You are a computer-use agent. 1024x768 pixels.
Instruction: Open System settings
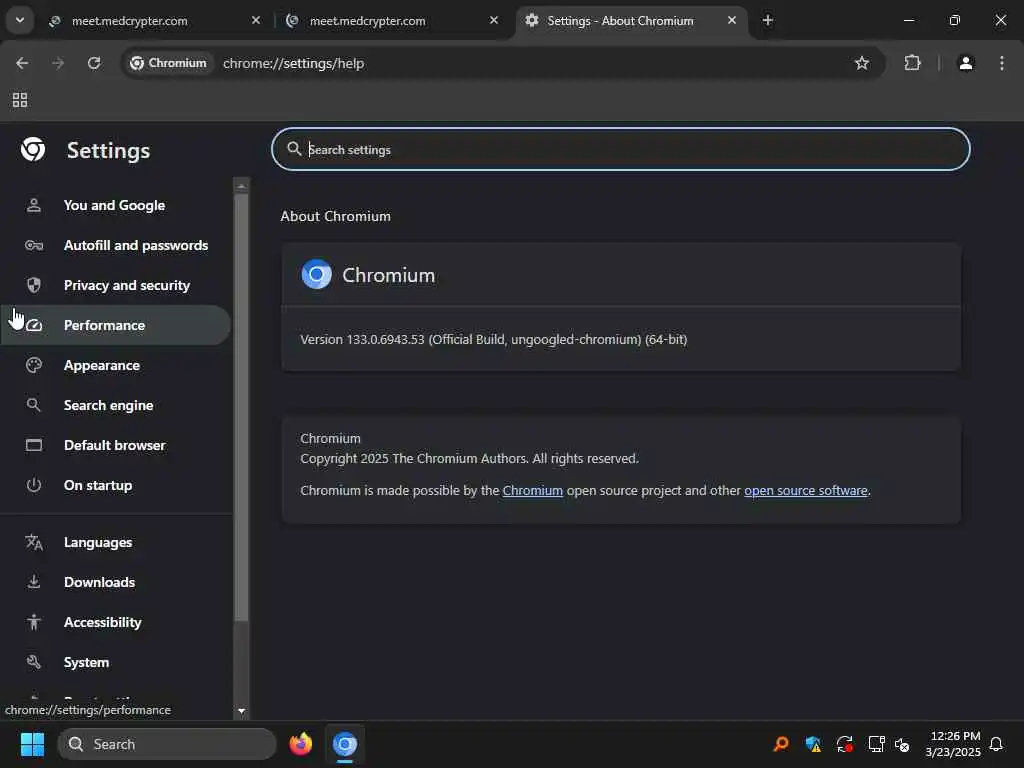(114, 662)
